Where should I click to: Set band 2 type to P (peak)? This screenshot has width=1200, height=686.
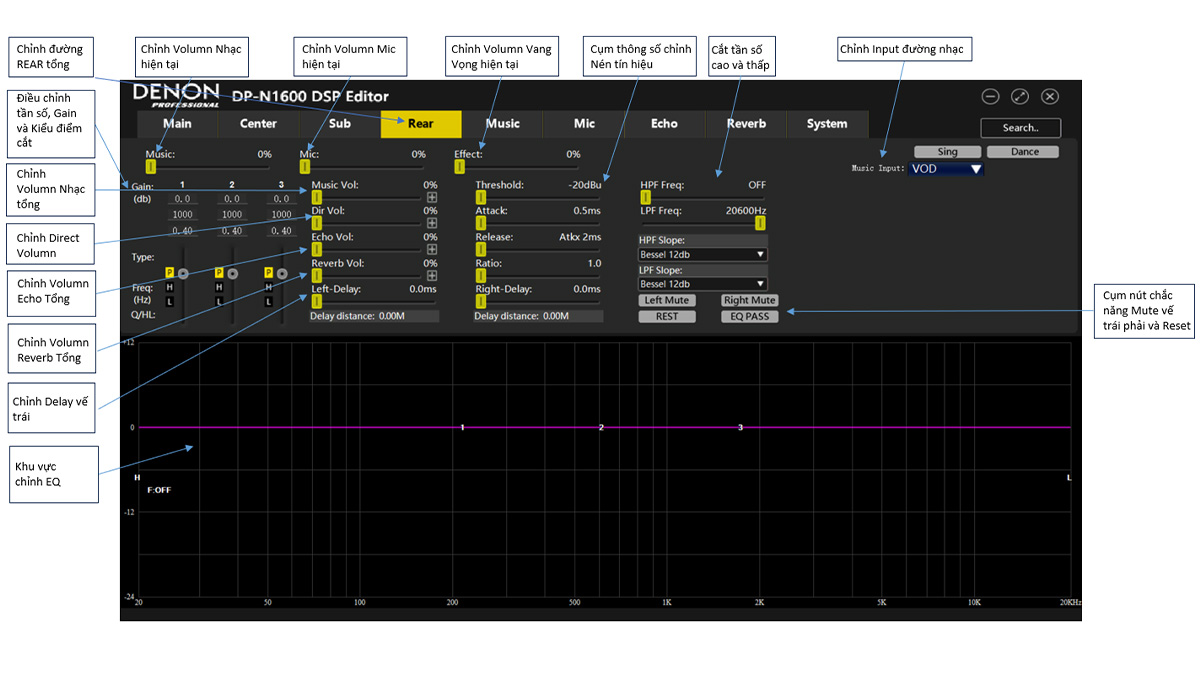[x=219, y=272]
